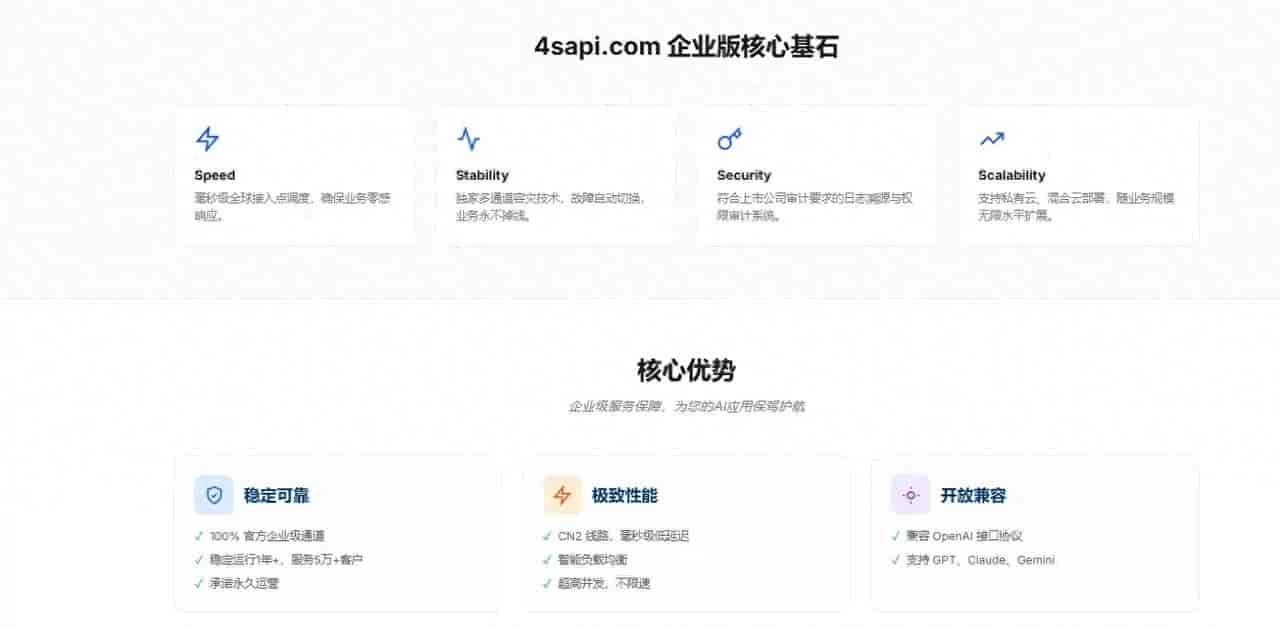Click the Security card description text
The image size is (1280, 629).
814,207
